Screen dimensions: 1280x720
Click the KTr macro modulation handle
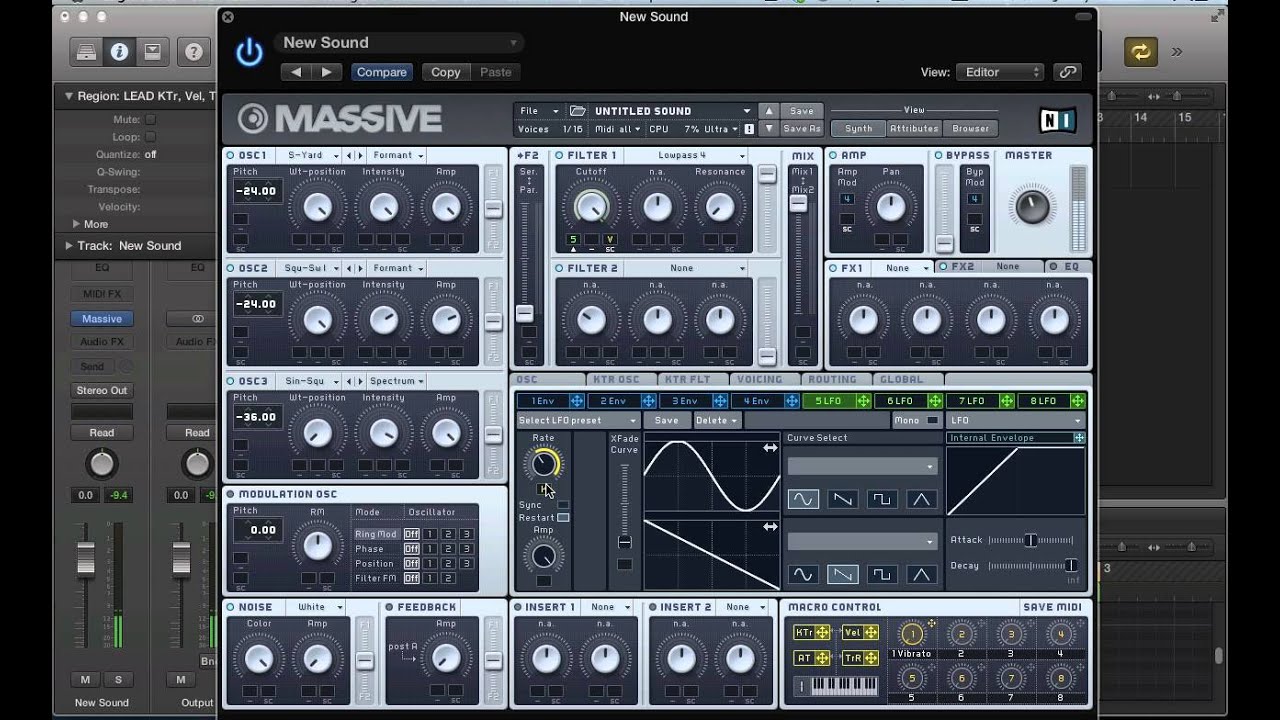[x=823, y=632]
